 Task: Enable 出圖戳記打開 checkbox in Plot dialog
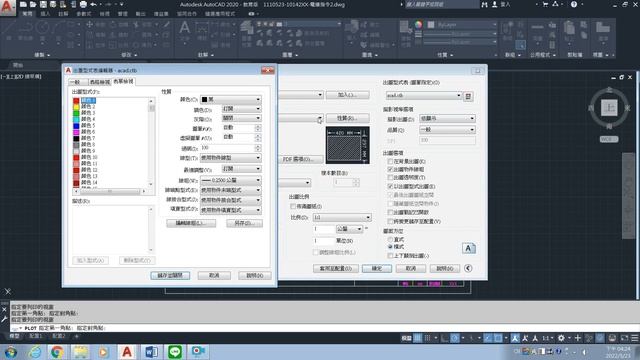tap(390, 213)
